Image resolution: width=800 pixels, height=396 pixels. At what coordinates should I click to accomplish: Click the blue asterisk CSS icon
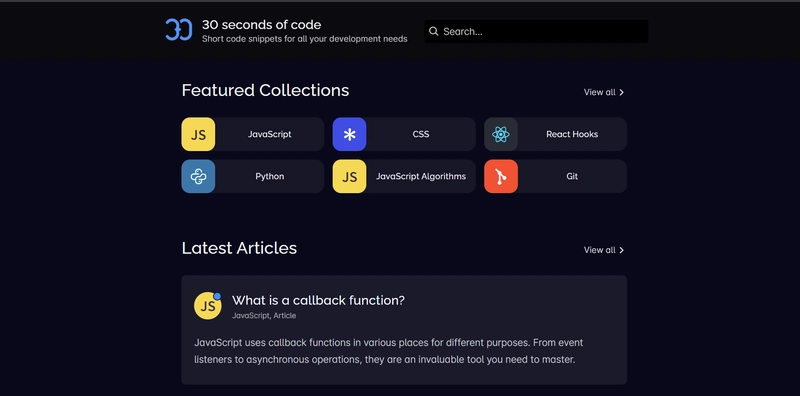(x=349, y=134)
